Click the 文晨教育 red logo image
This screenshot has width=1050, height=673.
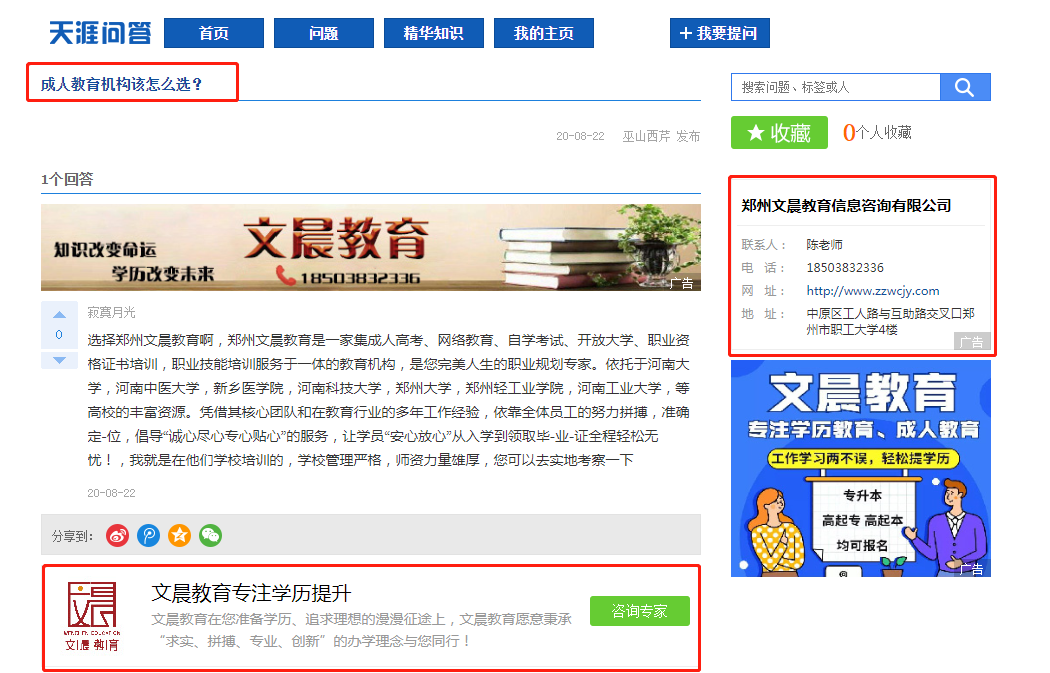[92, 617]
